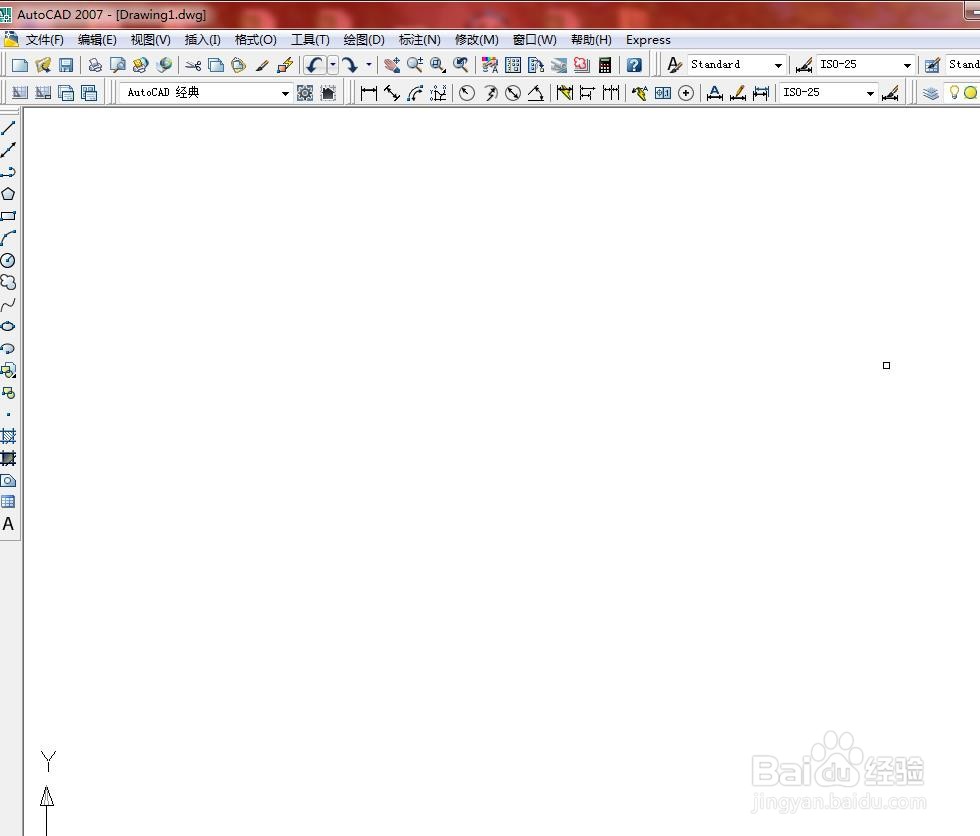Click the 3D DWF globe icon

[x=164, y=65]
